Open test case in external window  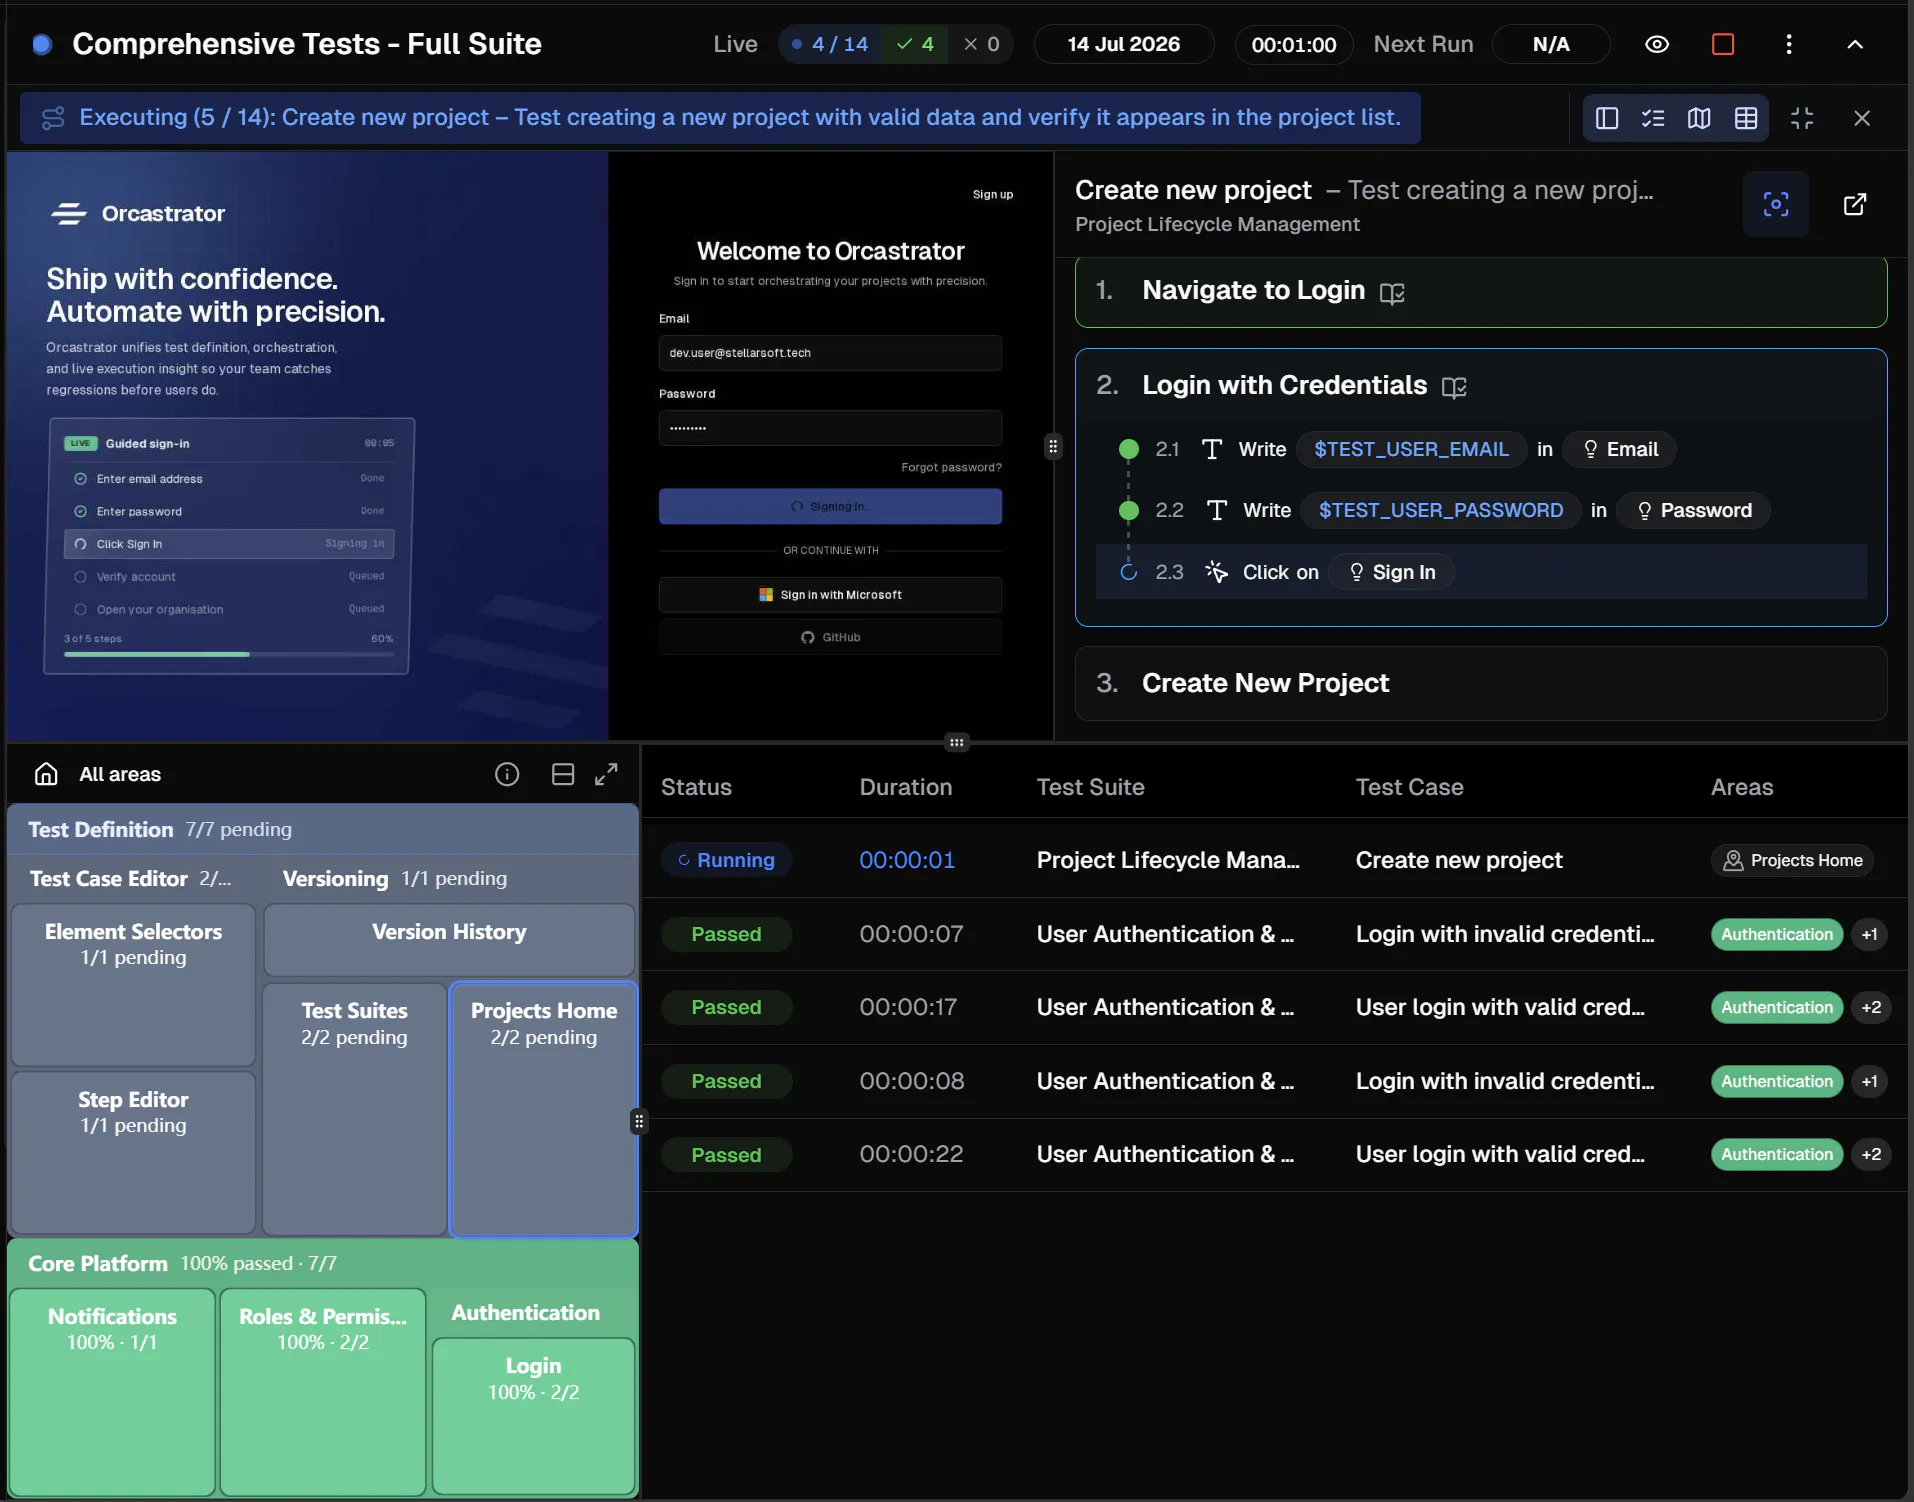coord(1855,204)
